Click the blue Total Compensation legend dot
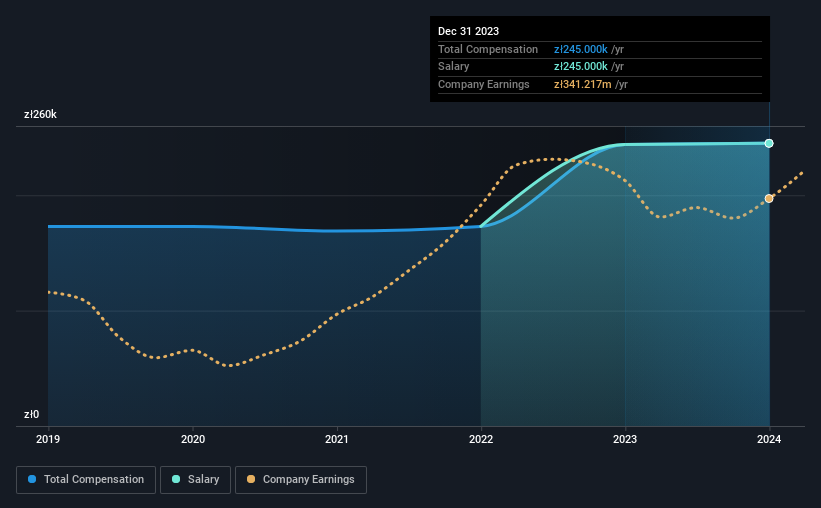Viewport: 821px width, 508px height. (32, 479)
